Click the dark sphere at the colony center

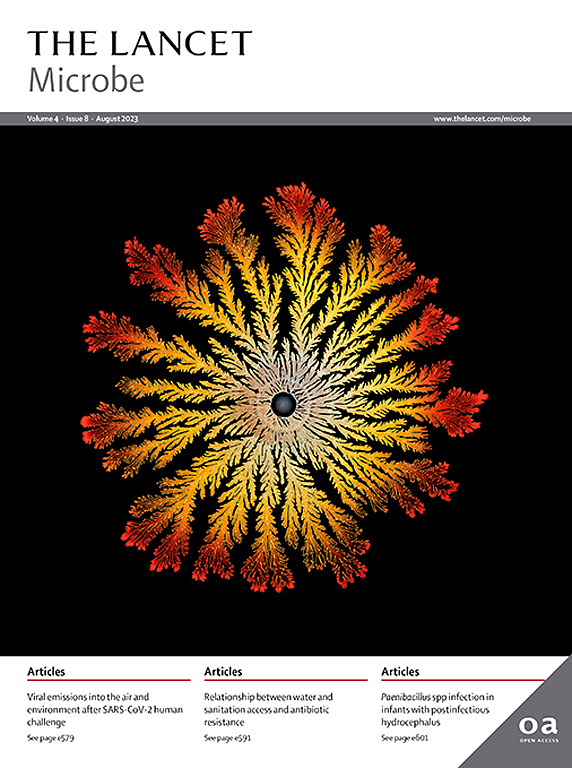point(284,404)
